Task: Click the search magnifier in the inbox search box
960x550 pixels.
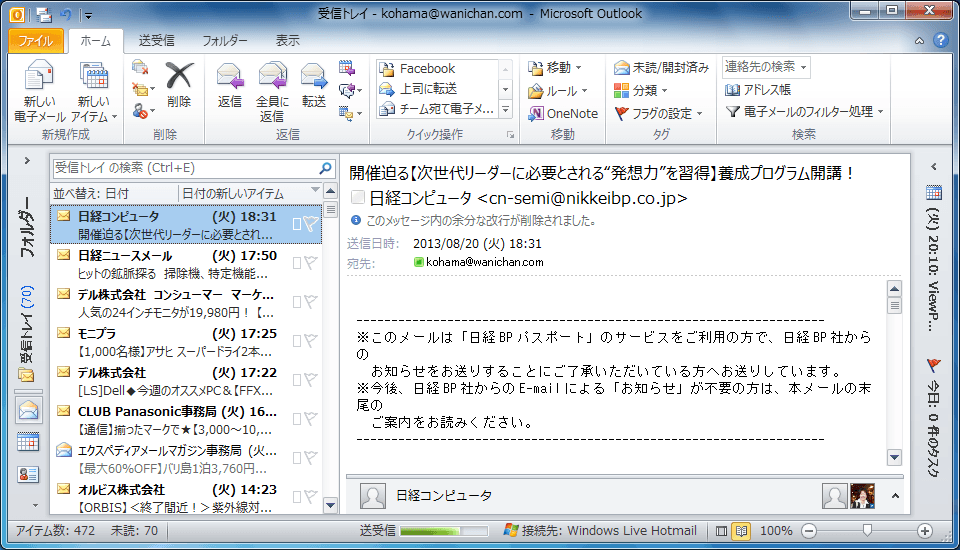Action: click(x=326, y=168)
